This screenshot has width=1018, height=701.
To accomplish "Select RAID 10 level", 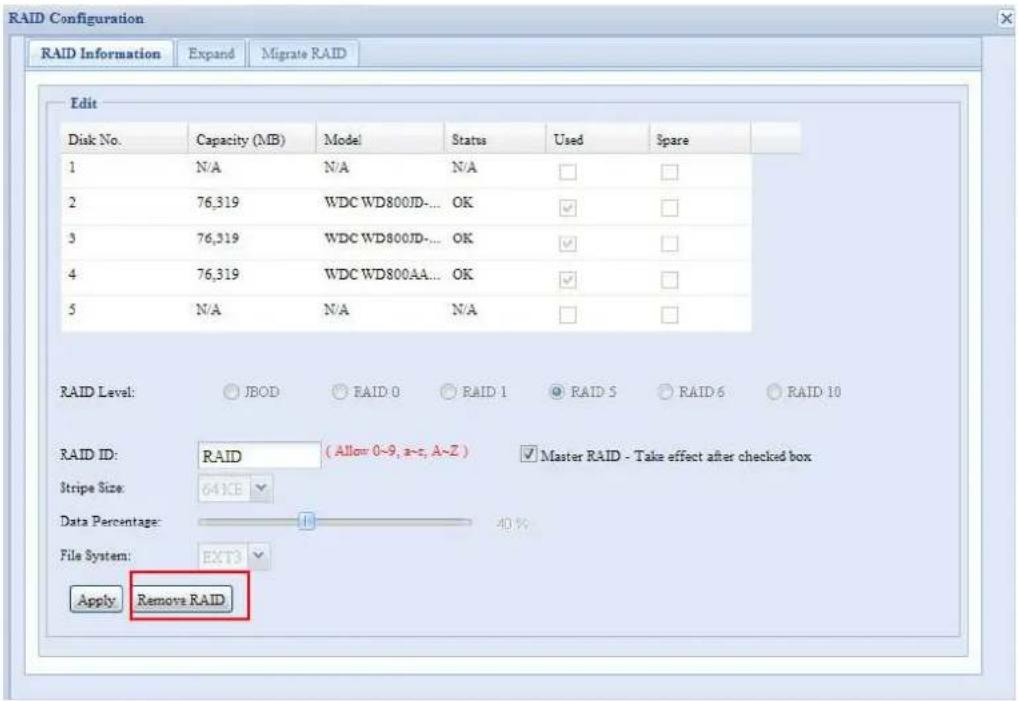I will tap(774, 392).
